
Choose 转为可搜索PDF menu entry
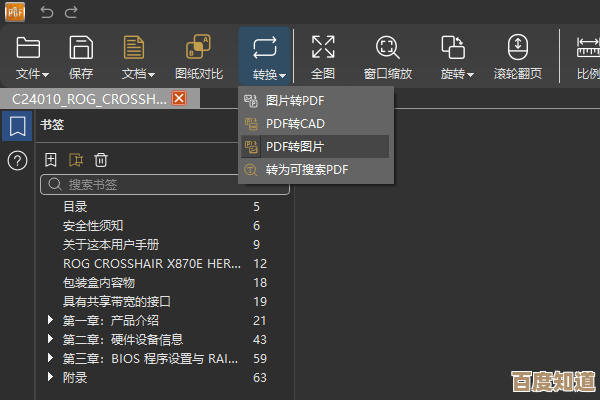(316, 170)
